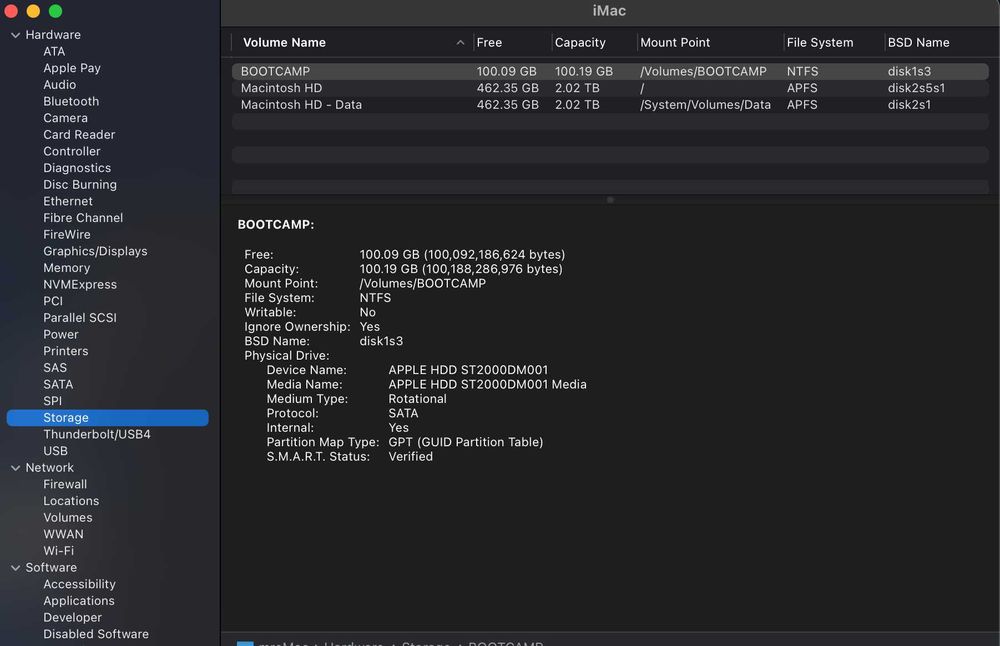
Task: Sort by Volume Name column header
Action: pyautogui.click(x=284, y=43)
